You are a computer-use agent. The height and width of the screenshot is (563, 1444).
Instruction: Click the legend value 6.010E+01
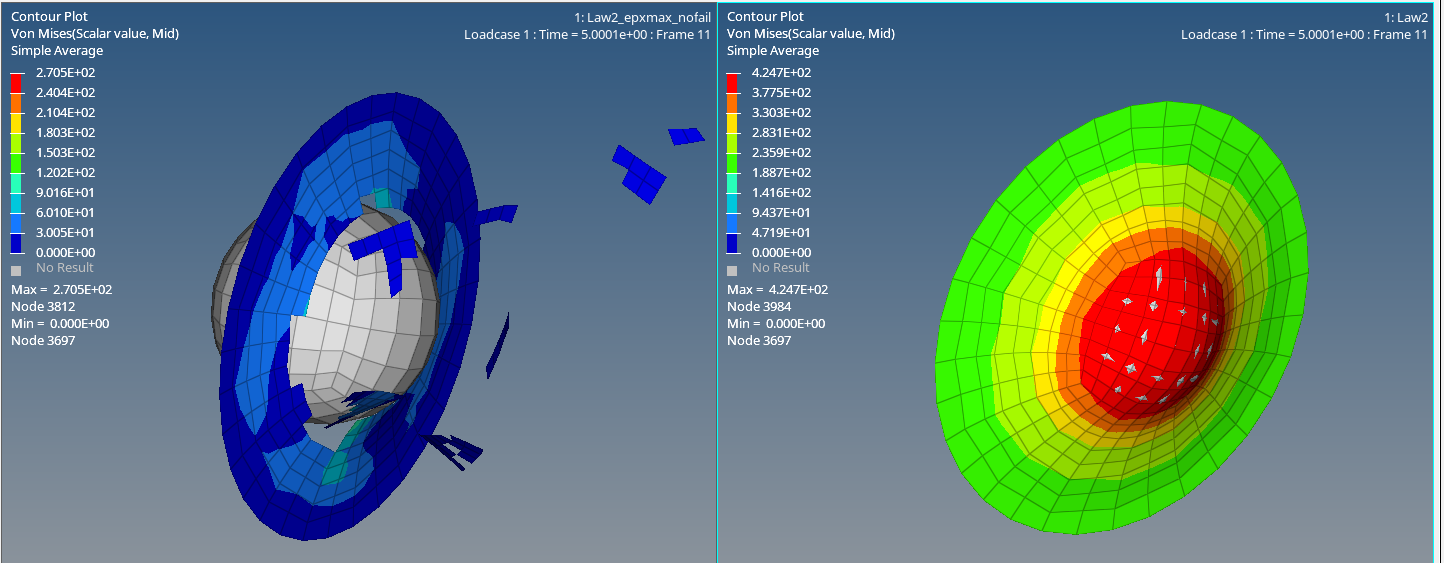65,212
